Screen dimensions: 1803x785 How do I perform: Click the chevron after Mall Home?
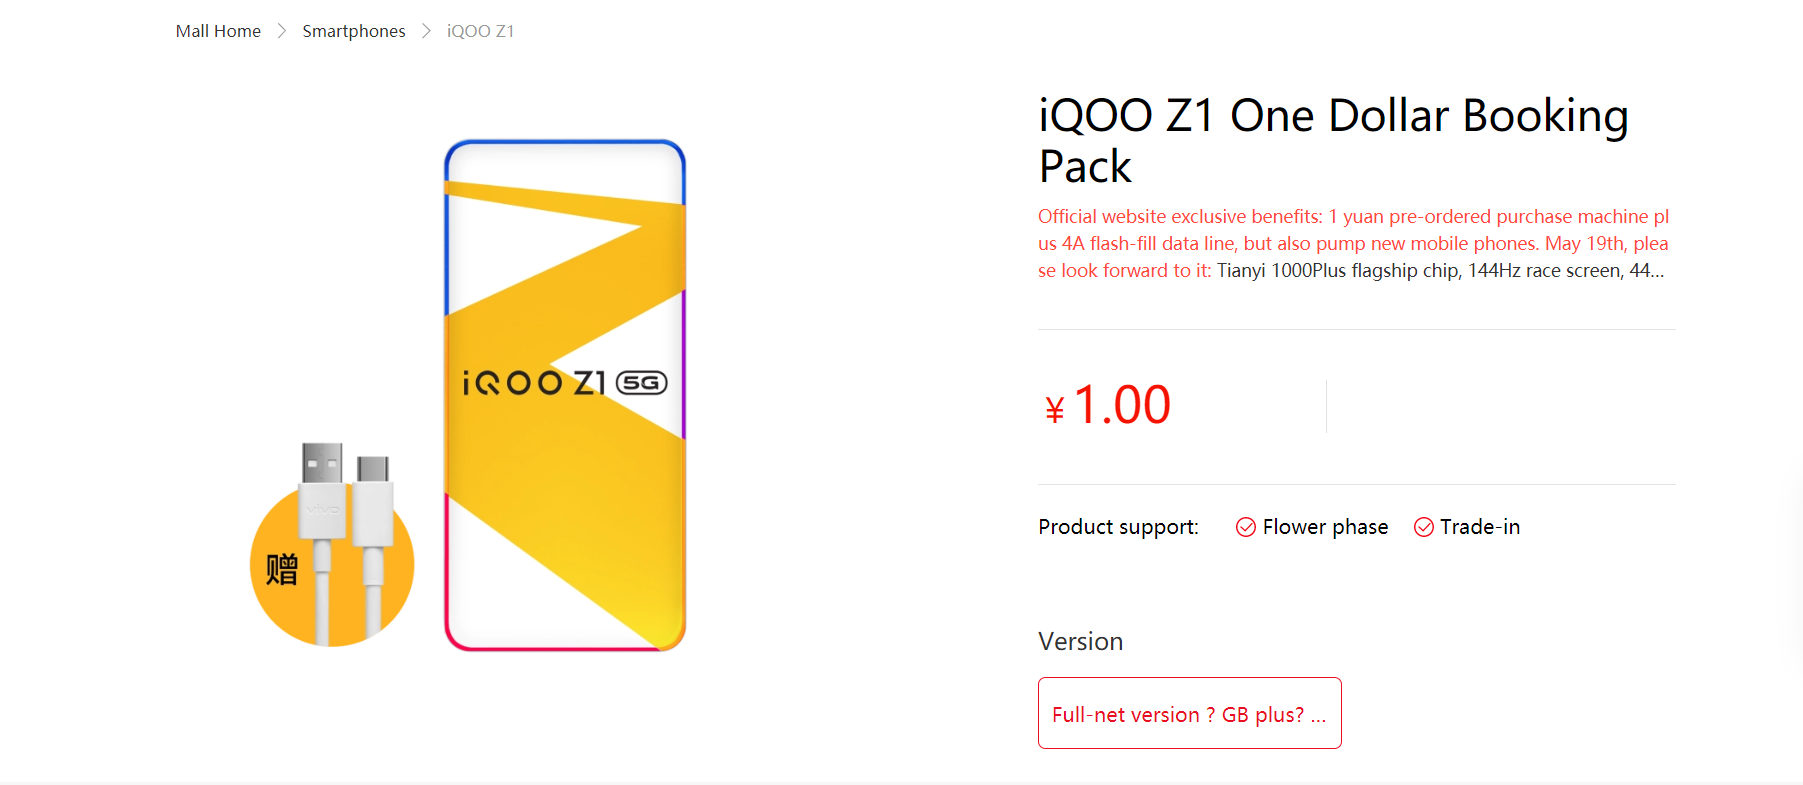click(282, 31)
